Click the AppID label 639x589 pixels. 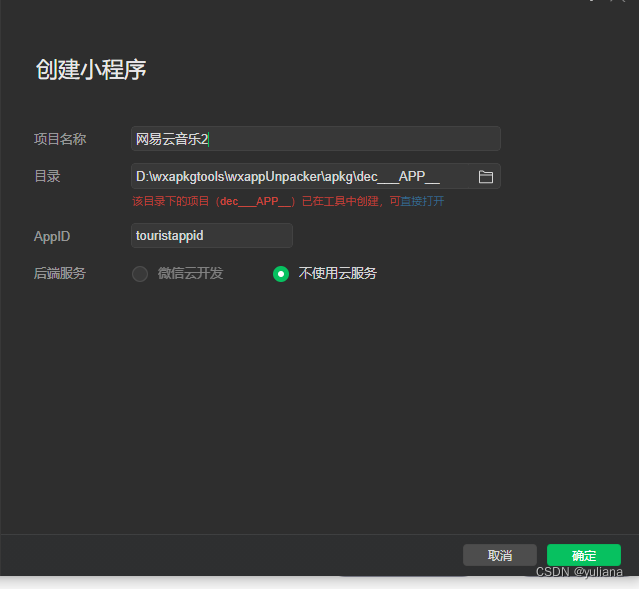52,236
